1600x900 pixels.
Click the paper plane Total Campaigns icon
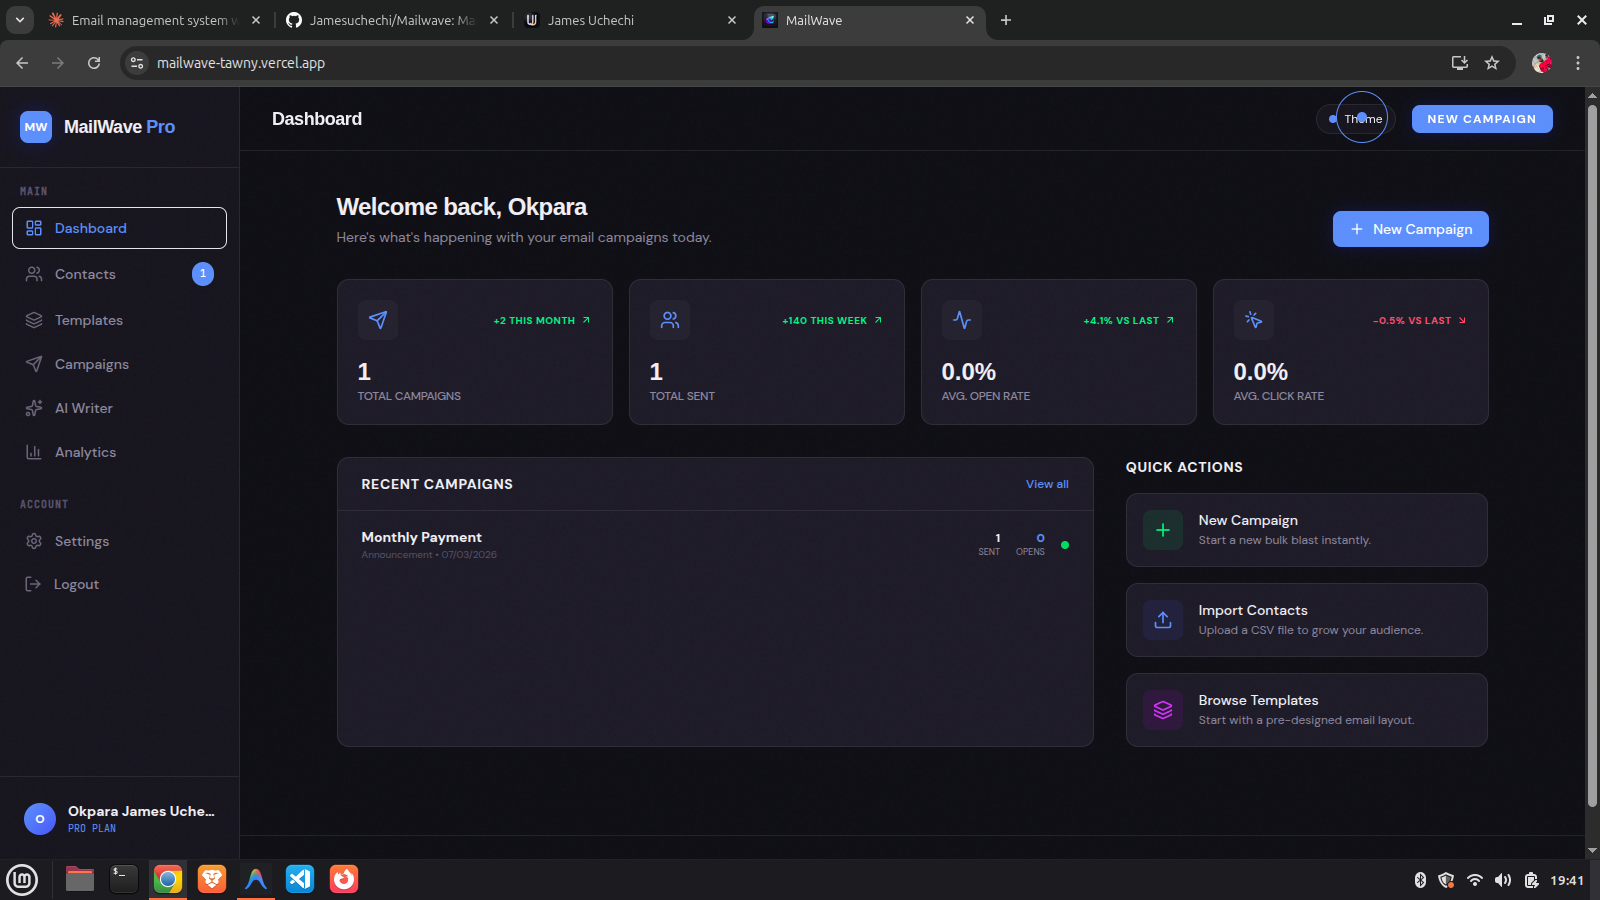378,320
